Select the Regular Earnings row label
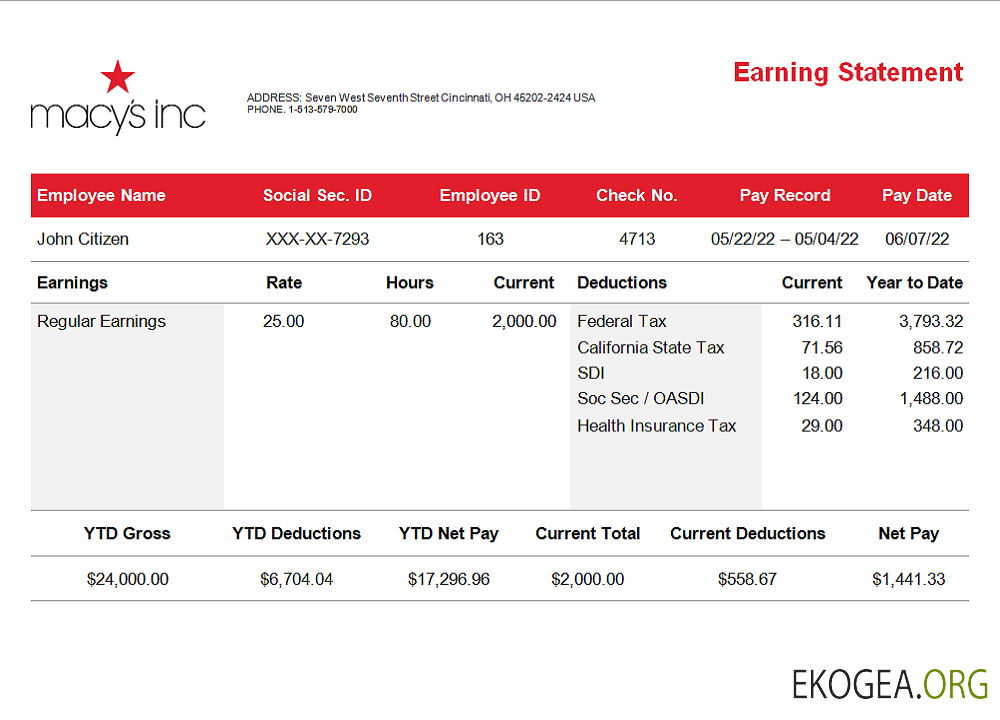Viewport: 1000px width, 720px height. pyautogui.click(x=101, y=322)
